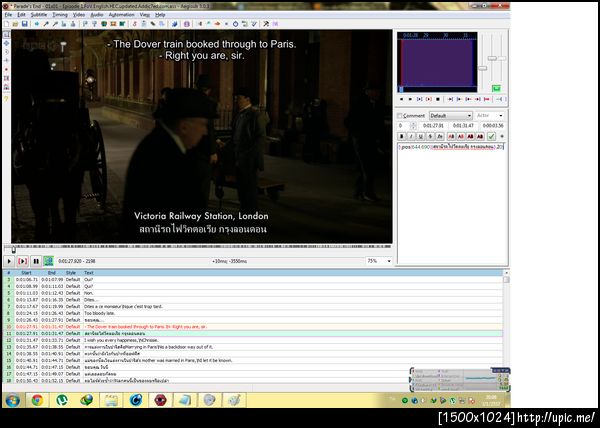Play the video with the play button

9,261
